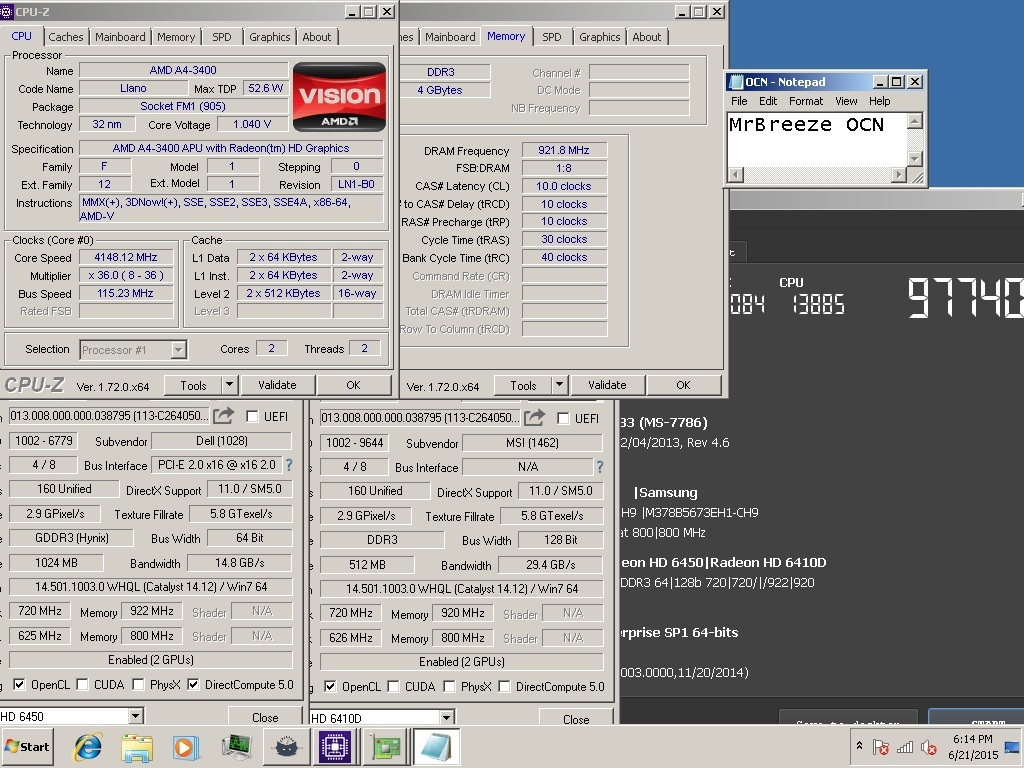Click Validate in left CPU-Z window

click(x=277, y=385)
